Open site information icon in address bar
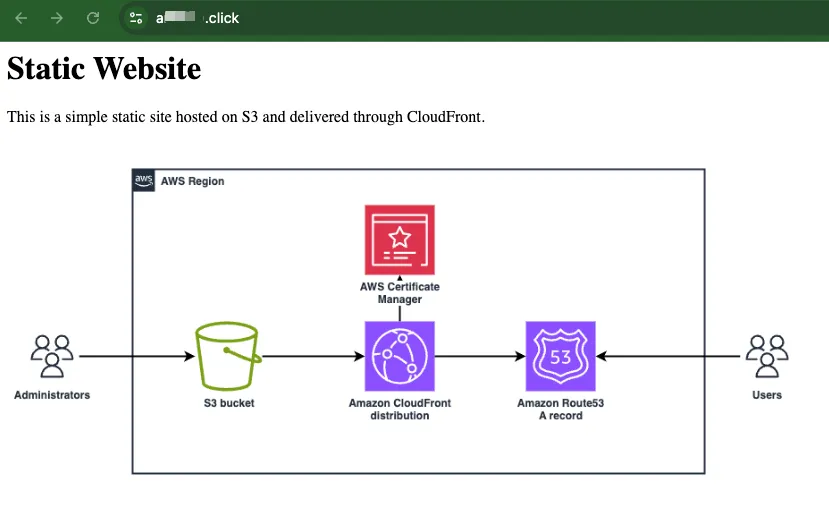This screenshot has height=522, width=829. pos(136,19)
